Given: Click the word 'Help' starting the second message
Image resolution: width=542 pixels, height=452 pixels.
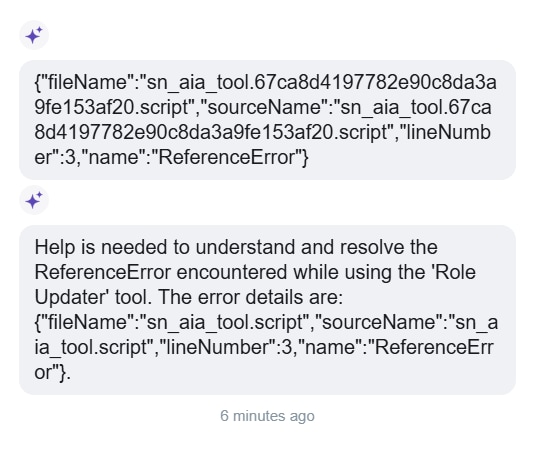Looking at the screenshot, I should click(55, 247).
